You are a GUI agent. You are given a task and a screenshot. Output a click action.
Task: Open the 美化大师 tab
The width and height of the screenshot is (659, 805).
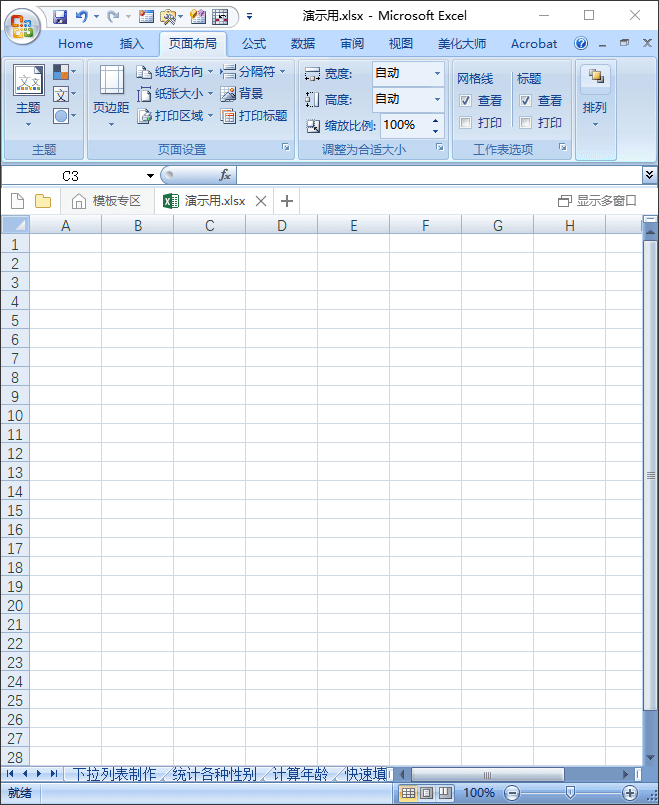coord(462,44)
